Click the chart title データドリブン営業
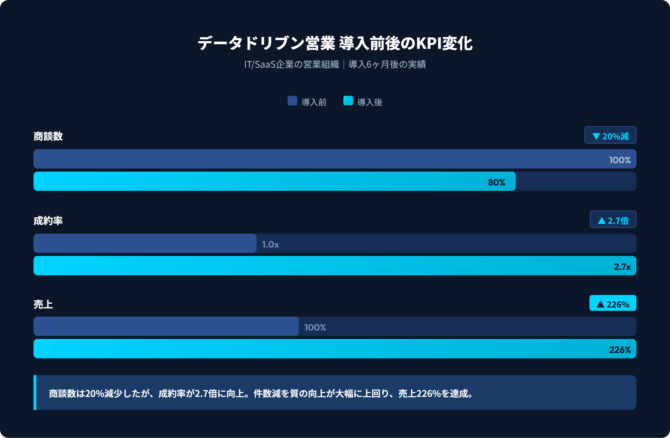The width and height of the screenshot is (670, 438). [334, 44]
